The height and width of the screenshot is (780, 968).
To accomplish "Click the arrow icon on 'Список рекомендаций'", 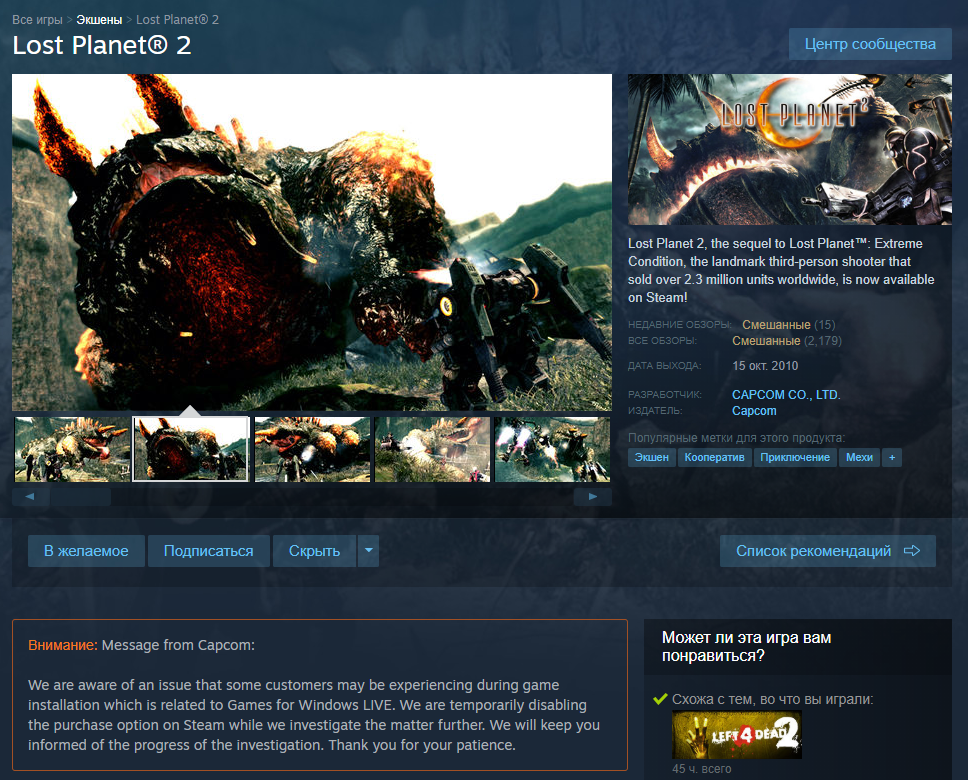I will (912, 551).
